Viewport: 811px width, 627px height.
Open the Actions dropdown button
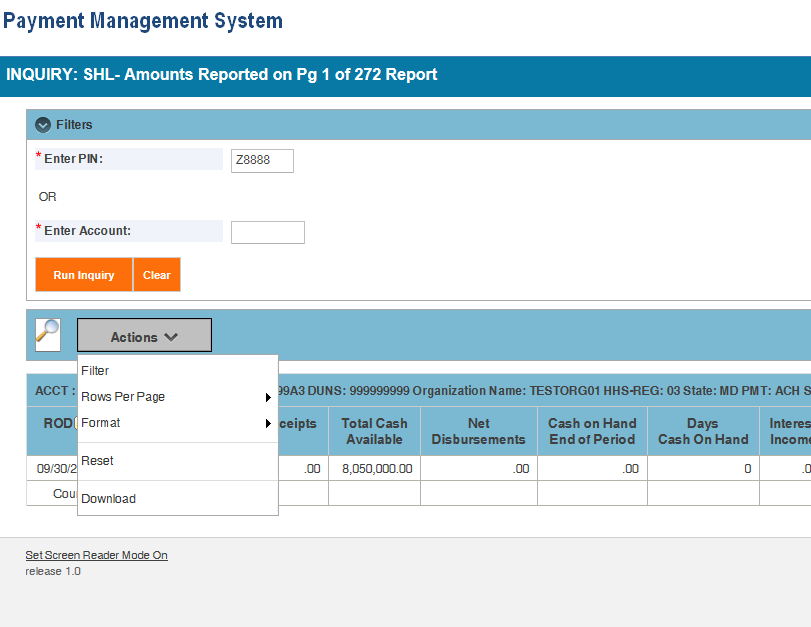tap(144, 335)
